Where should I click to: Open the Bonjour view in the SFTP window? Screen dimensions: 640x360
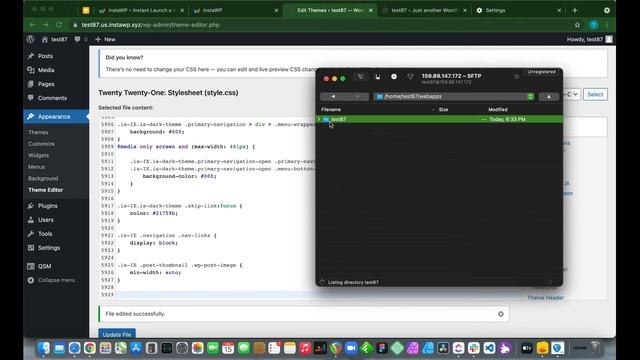[410, 77]
